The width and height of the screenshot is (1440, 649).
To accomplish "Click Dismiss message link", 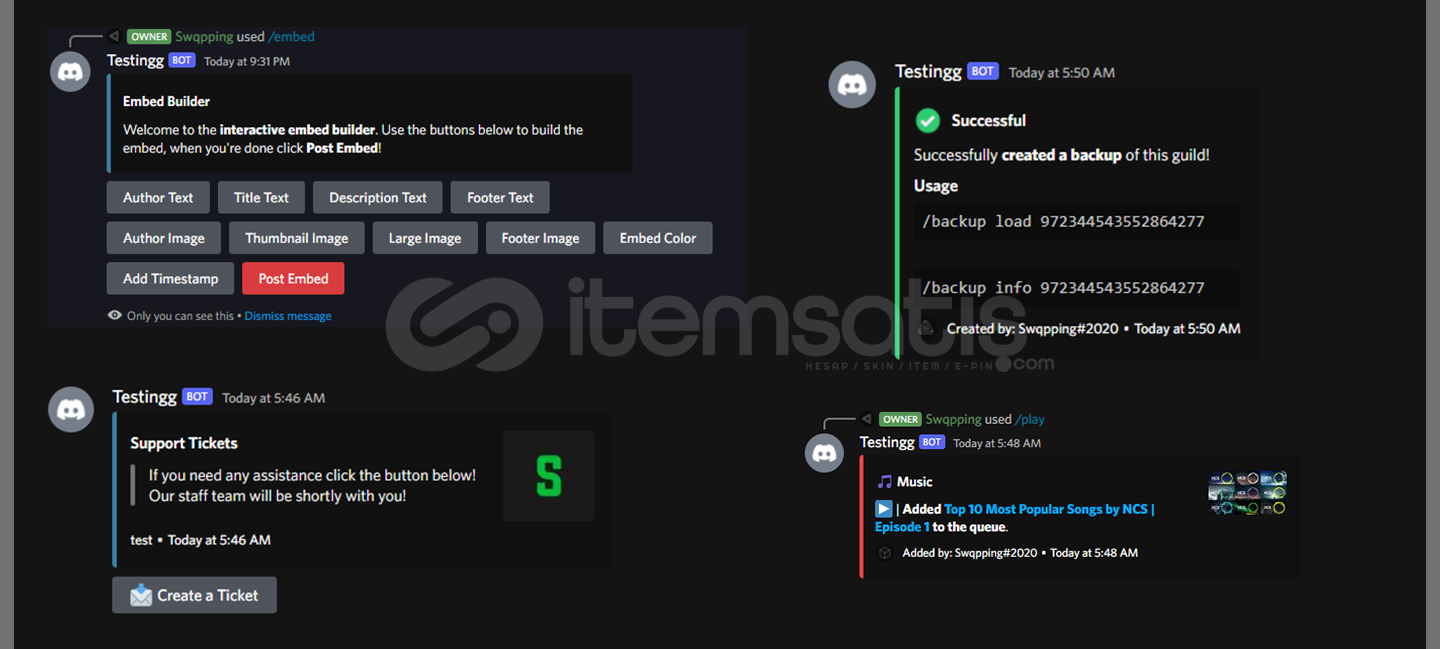I will point(288,316).
